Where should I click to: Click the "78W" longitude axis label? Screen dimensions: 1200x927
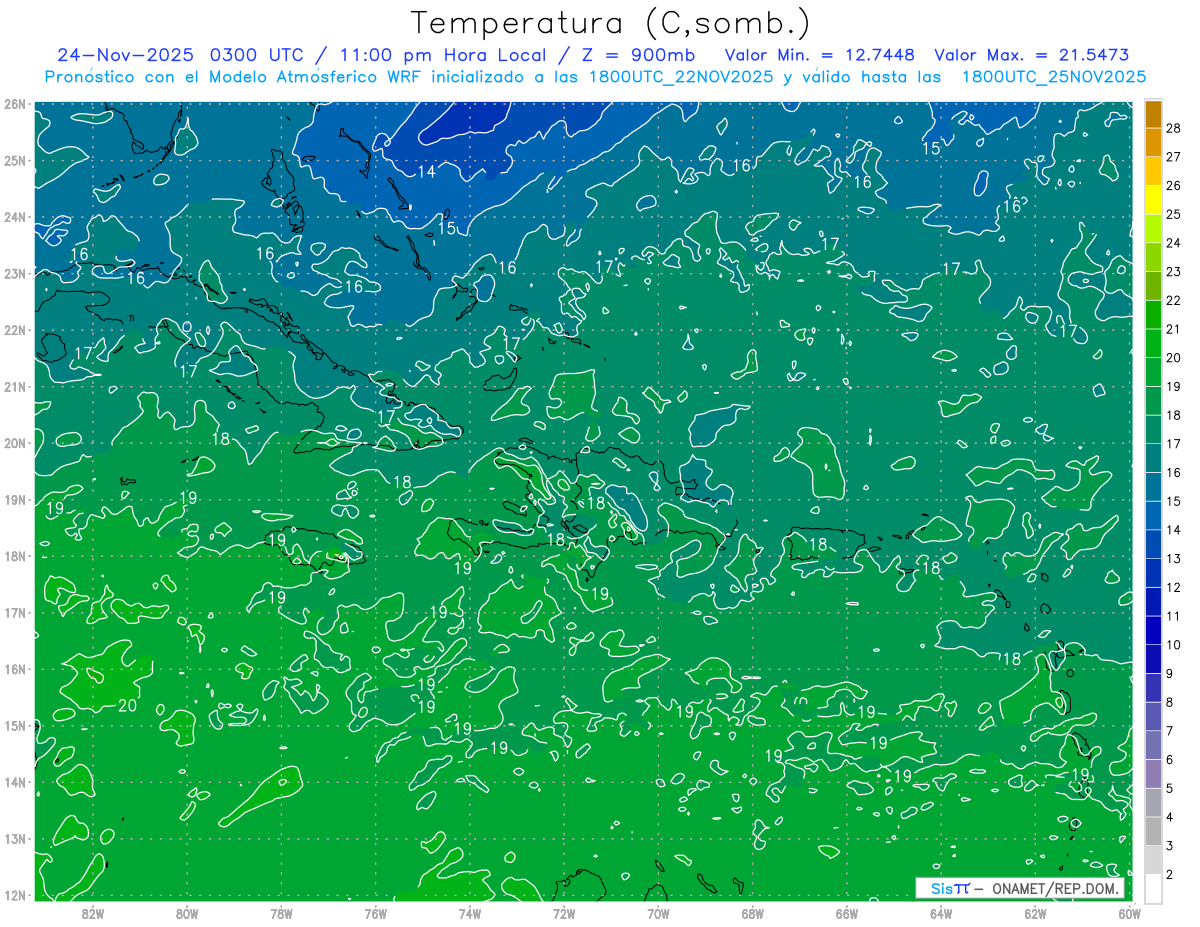coord(281,913)
